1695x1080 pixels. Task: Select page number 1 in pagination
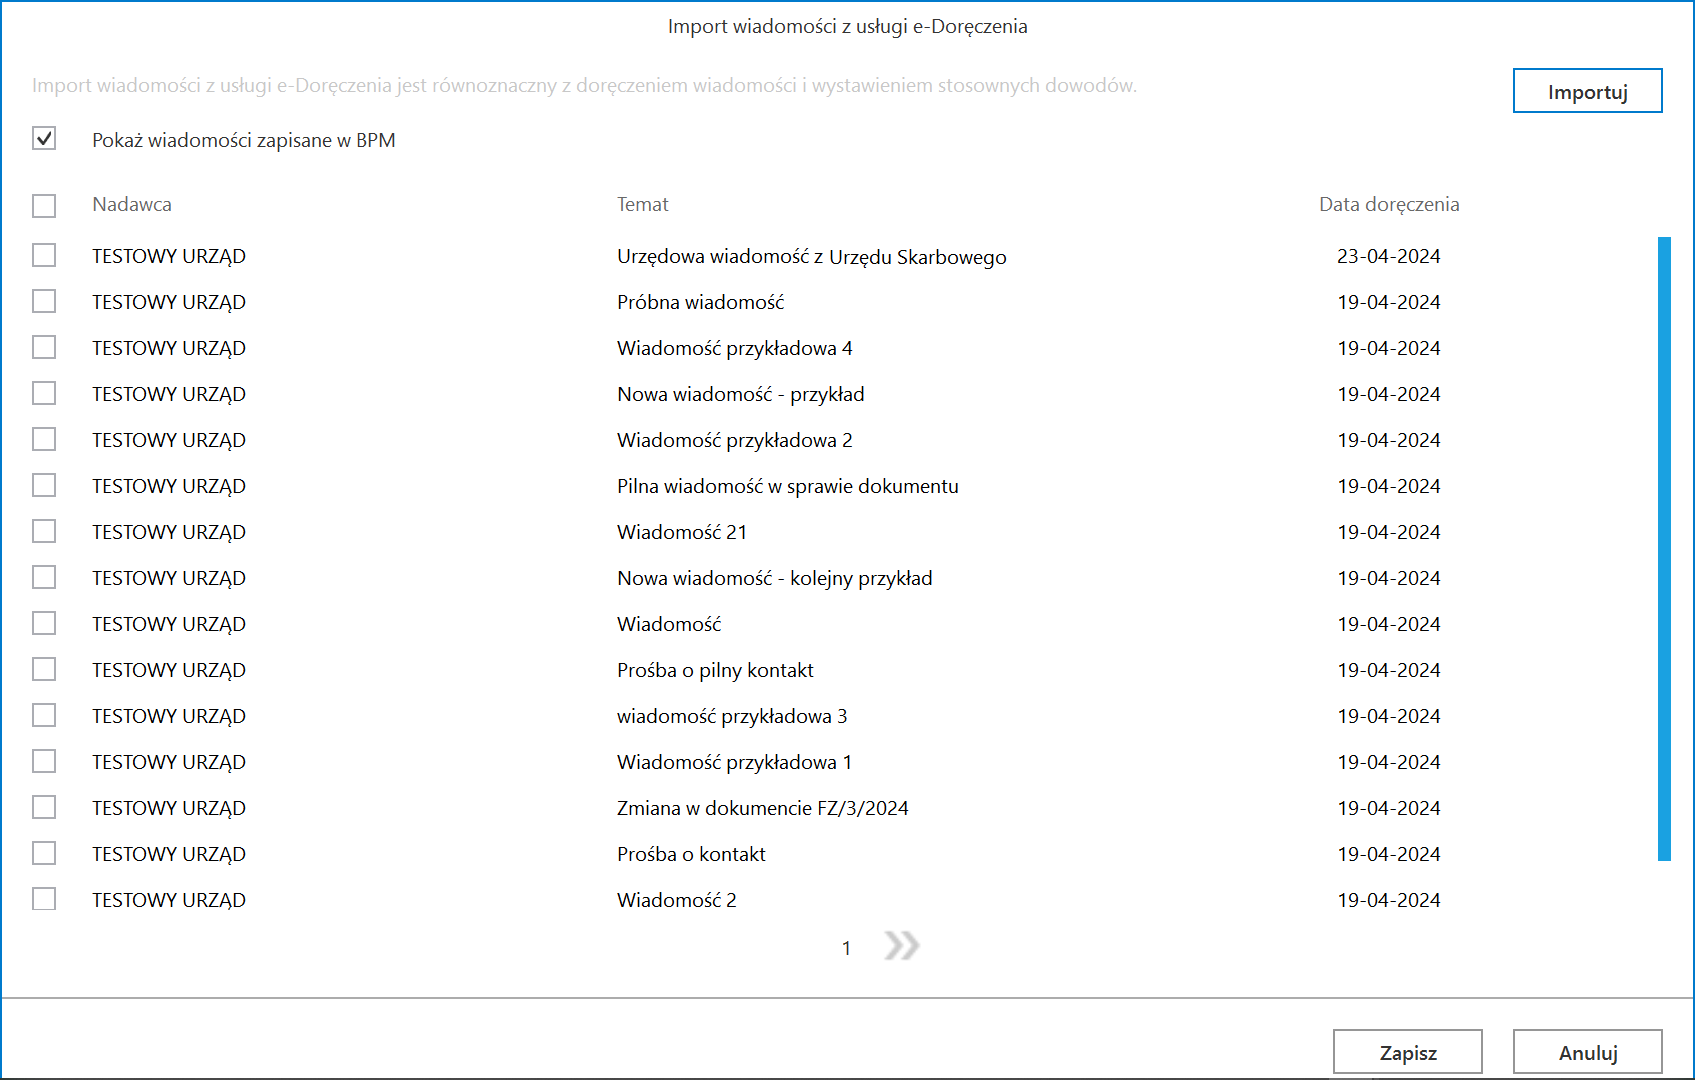pyautogui.click(x=846, y=948)
